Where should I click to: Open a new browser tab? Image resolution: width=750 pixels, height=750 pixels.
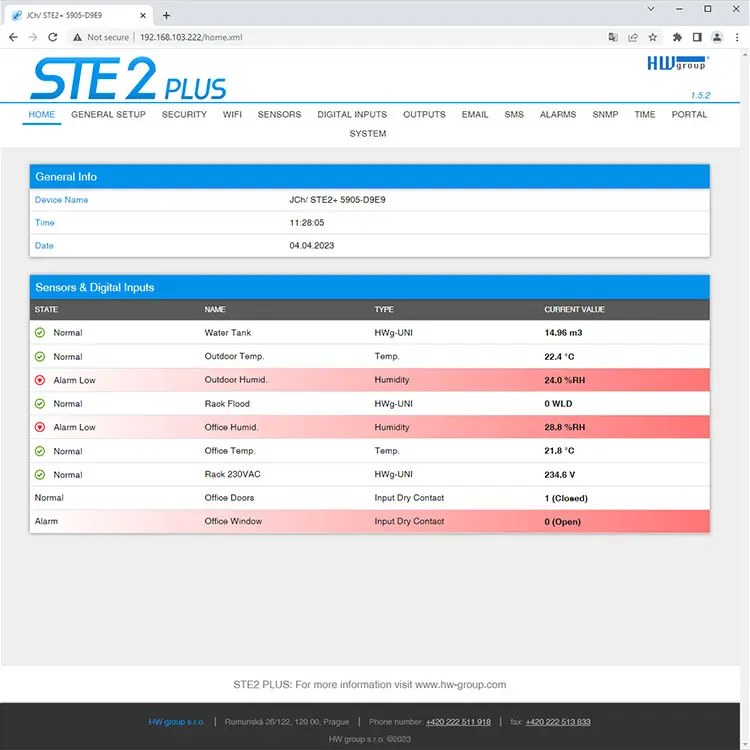pos(166,15)
